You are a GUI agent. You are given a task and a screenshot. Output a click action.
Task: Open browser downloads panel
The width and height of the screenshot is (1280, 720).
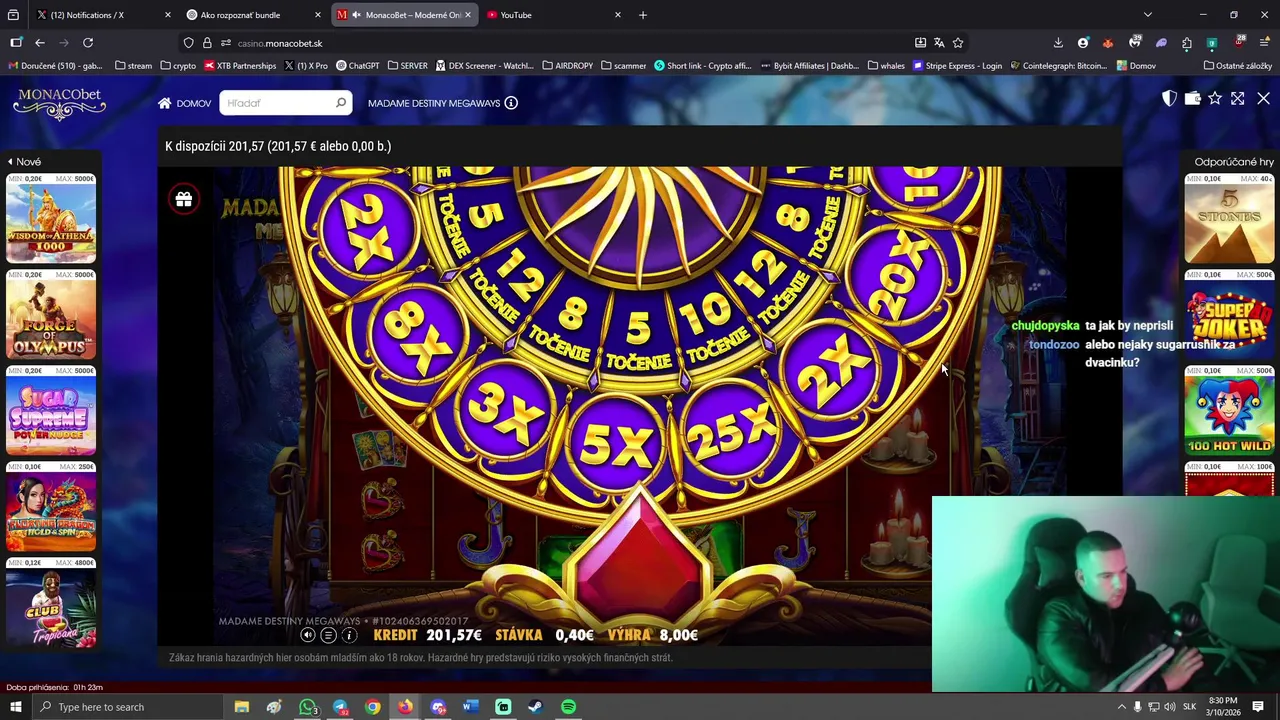pyautogui.click(x=1058, y=43)
